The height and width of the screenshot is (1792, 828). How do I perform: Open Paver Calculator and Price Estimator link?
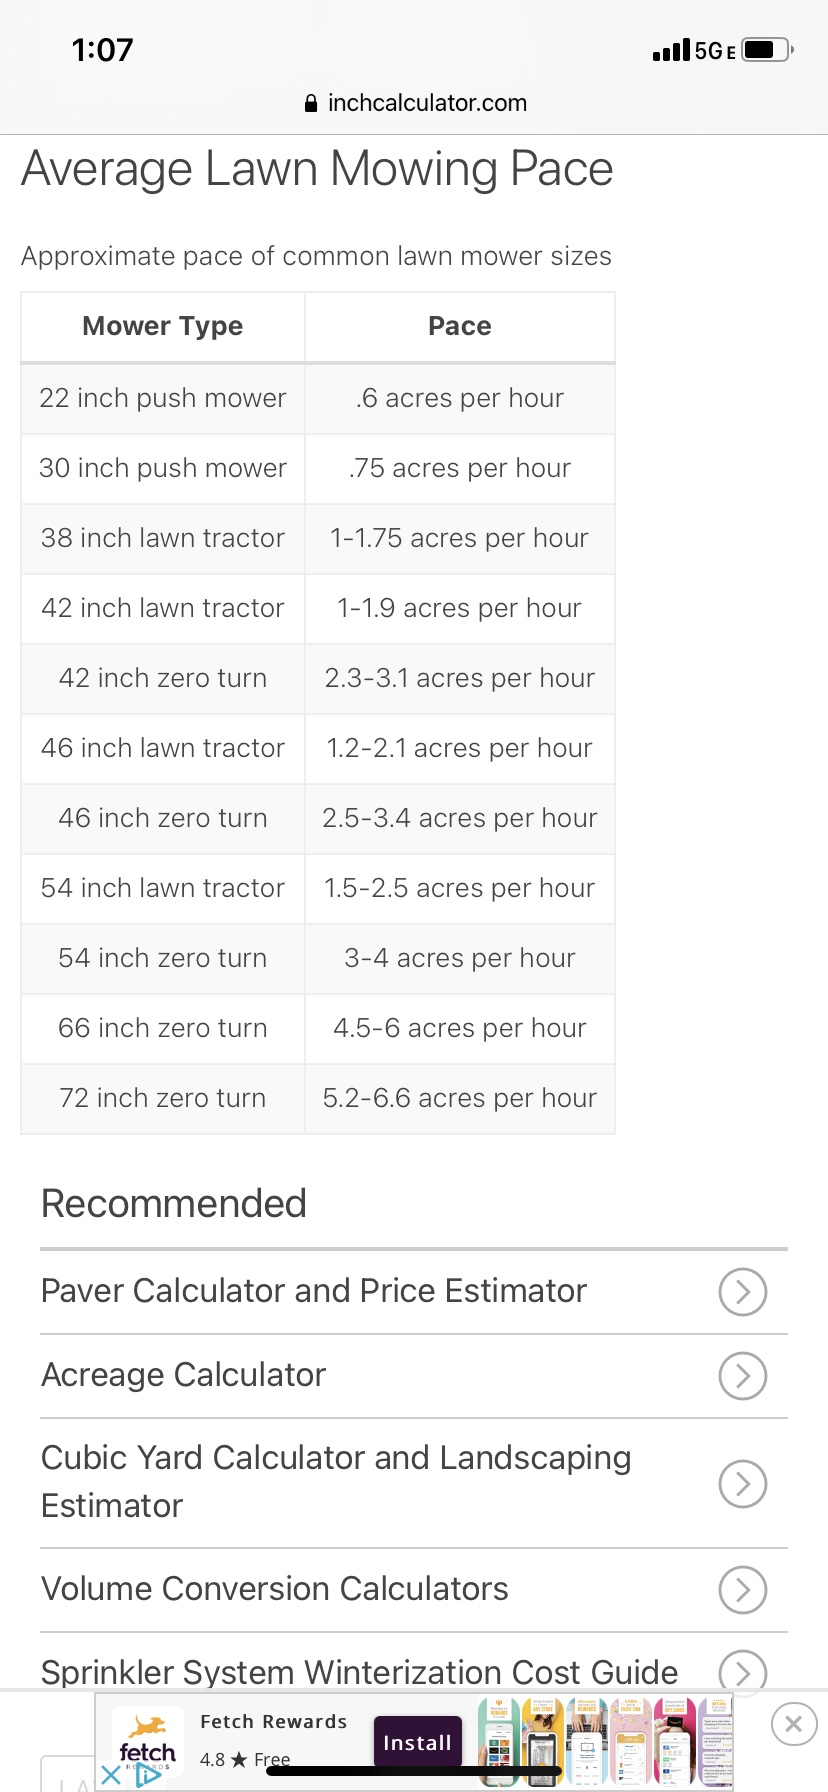tap(314, 1291)
